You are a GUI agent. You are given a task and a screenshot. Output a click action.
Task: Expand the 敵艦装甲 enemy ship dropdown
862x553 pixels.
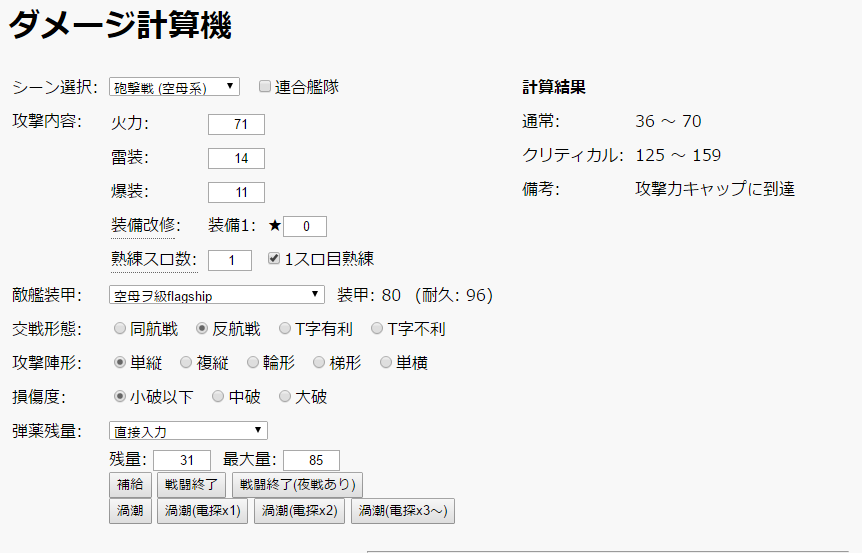[x=216, y=295]
